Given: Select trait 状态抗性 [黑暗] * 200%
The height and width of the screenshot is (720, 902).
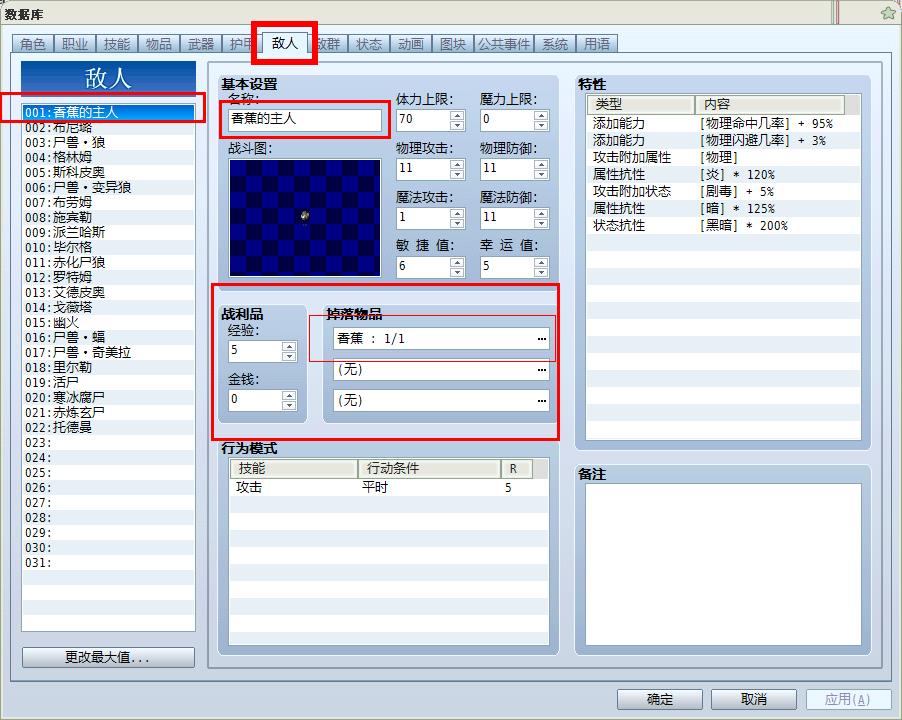Looking at the screenshot, I should pos(723,225).
